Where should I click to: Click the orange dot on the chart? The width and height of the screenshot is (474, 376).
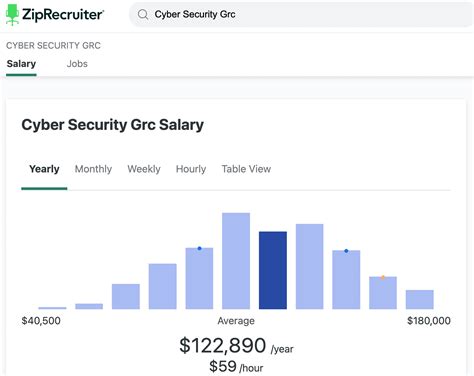click(x=383, y=277)
